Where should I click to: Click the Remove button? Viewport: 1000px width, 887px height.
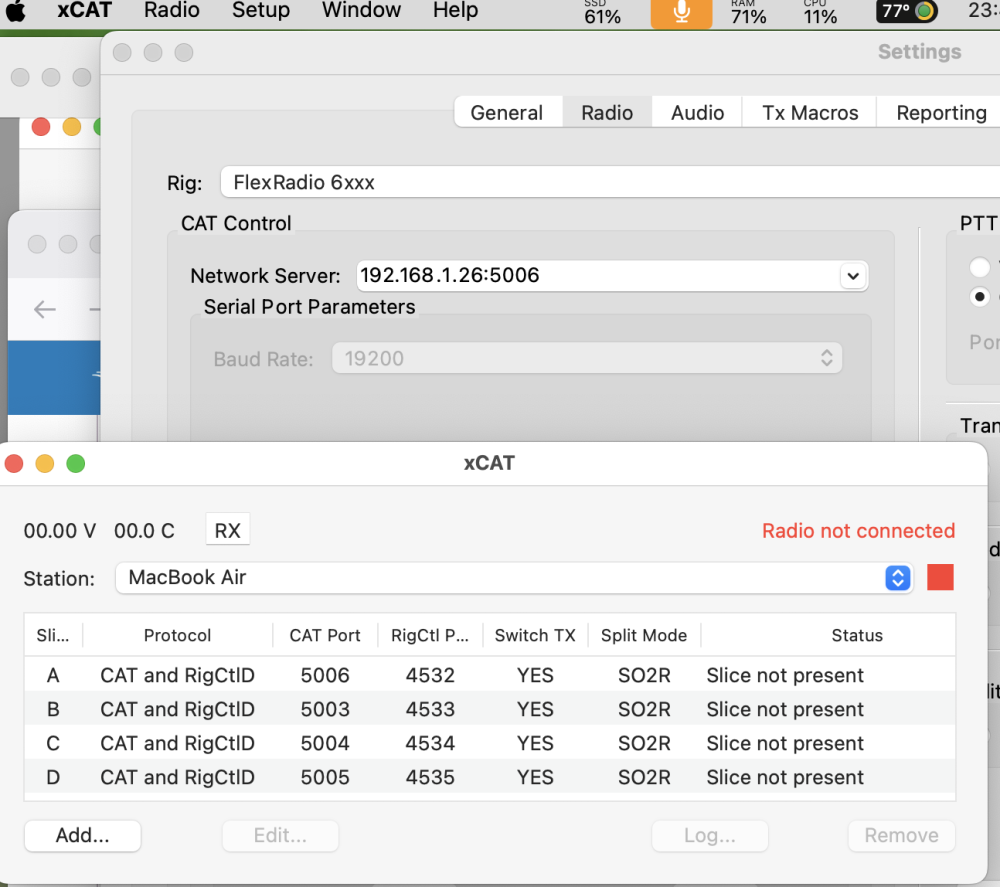901,835
